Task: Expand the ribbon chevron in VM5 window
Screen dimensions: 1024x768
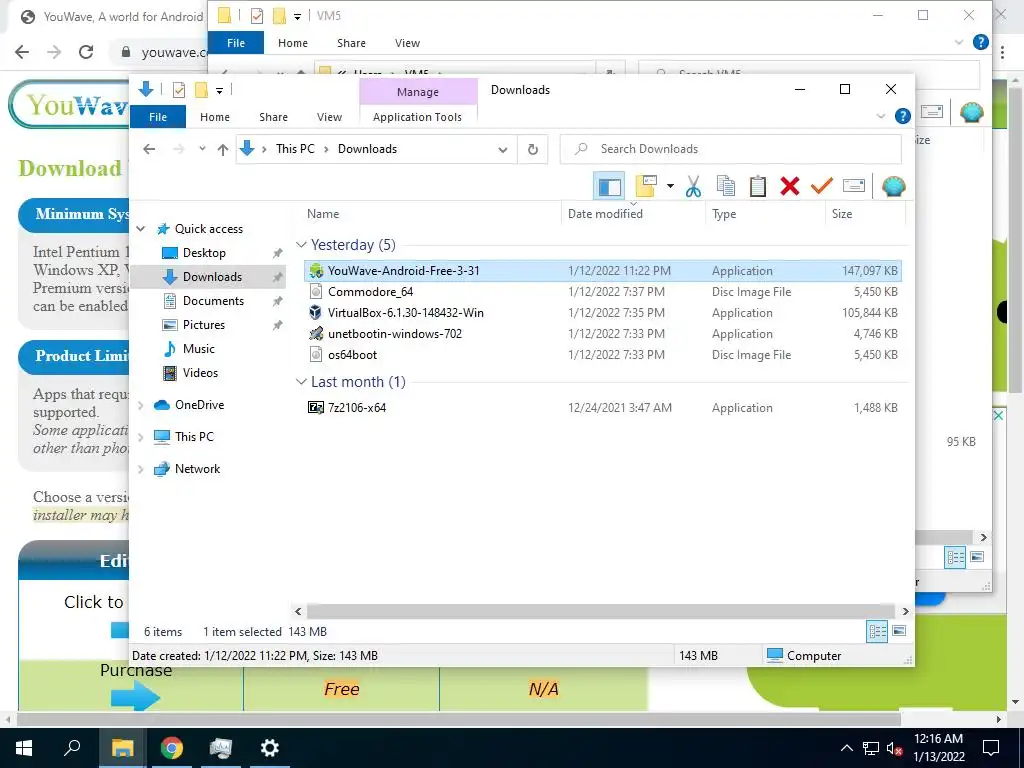Action: click(959, 42)
